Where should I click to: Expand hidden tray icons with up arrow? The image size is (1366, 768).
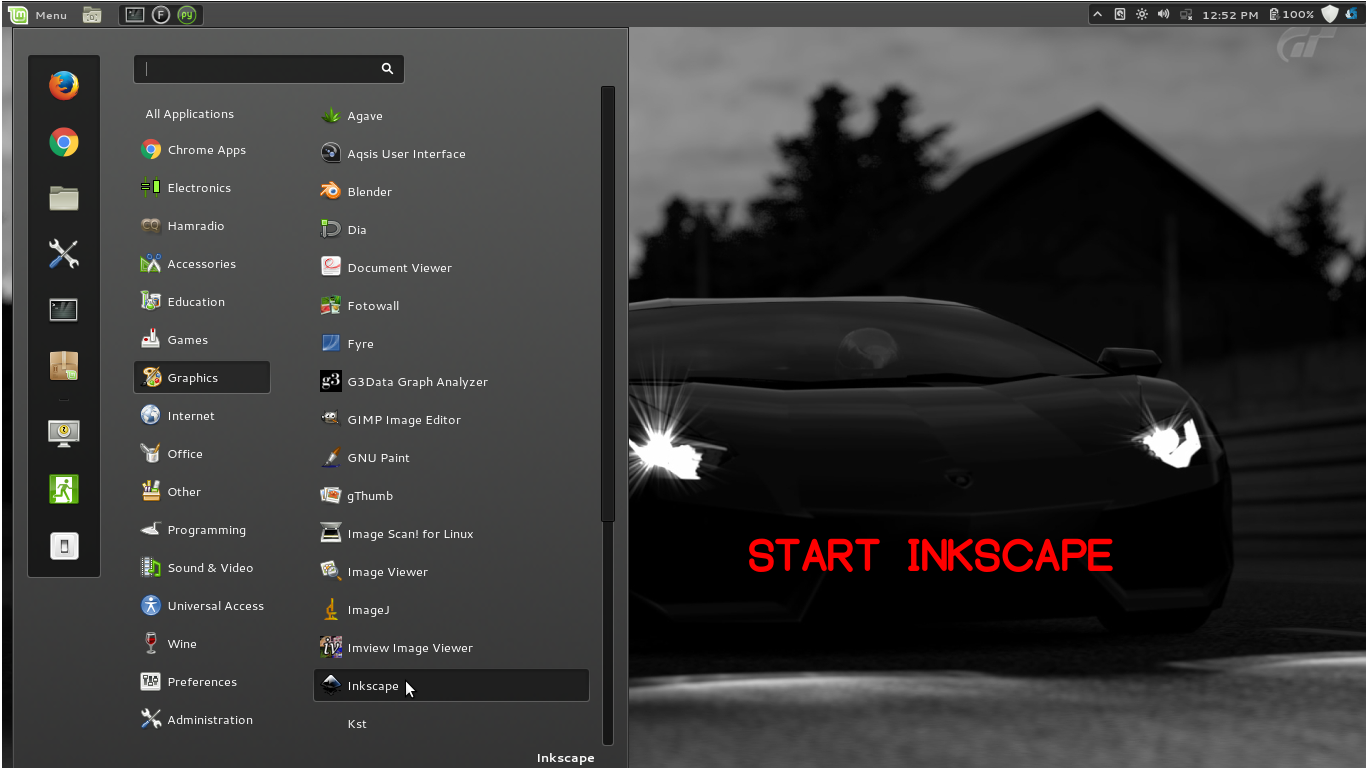[x=1098, y=14]
